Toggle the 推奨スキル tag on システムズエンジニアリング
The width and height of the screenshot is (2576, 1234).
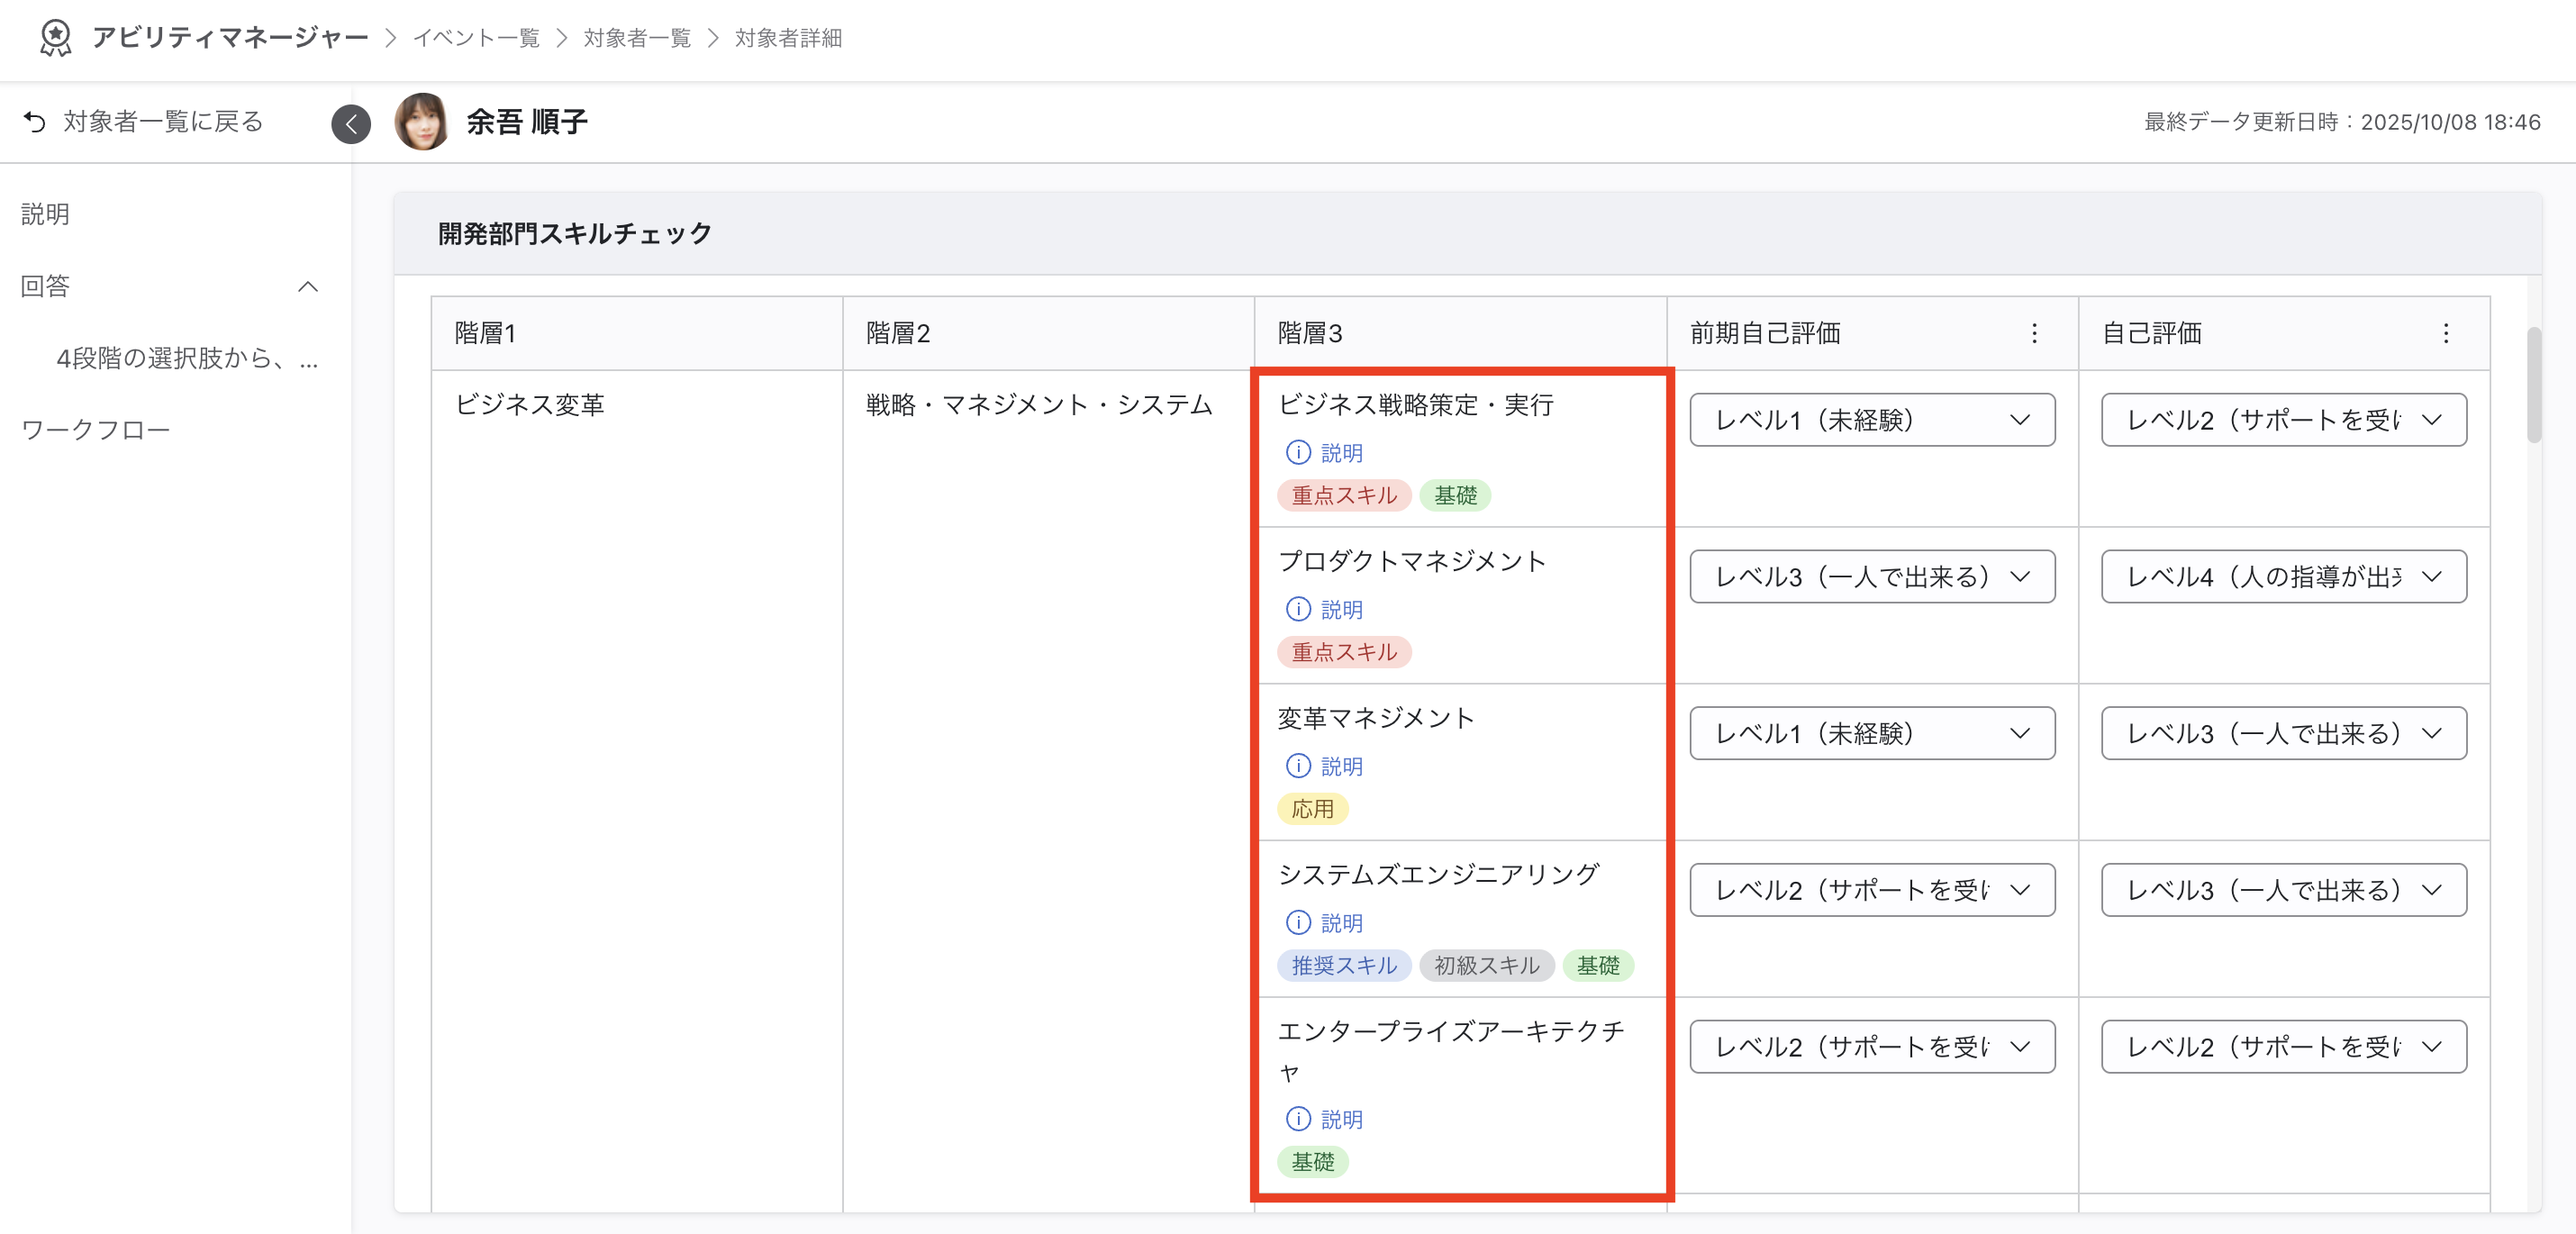1344,966
